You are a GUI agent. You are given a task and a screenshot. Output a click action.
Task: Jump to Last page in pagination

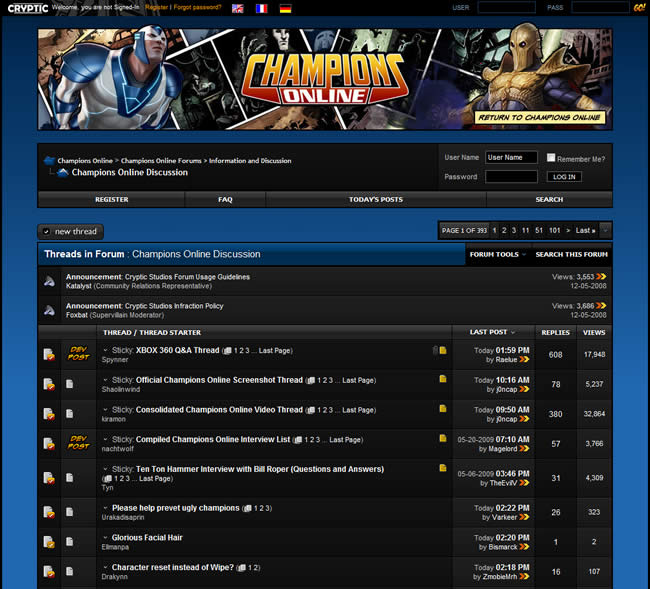pos(585,230)
